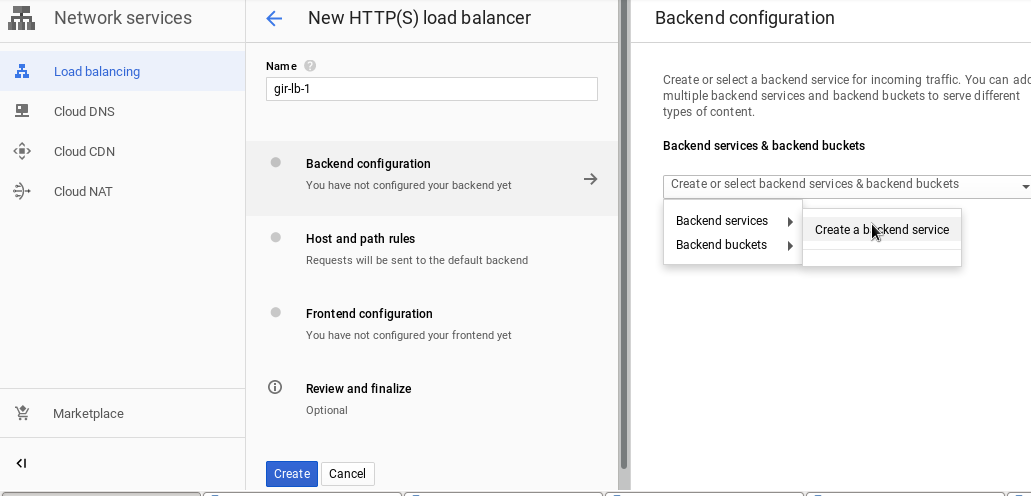Go back using the blue arrow
The width and height of the screenshot is (1031, 496).
click(274, 18)
